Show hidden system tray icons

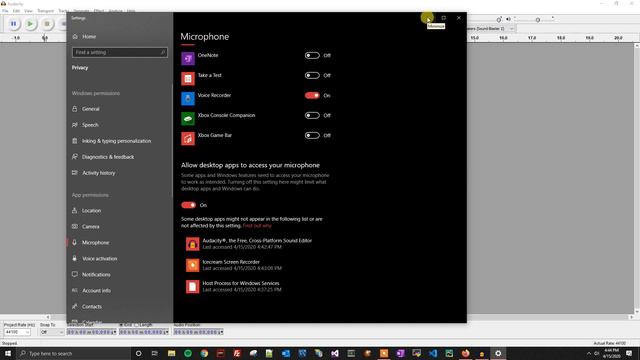589,353
